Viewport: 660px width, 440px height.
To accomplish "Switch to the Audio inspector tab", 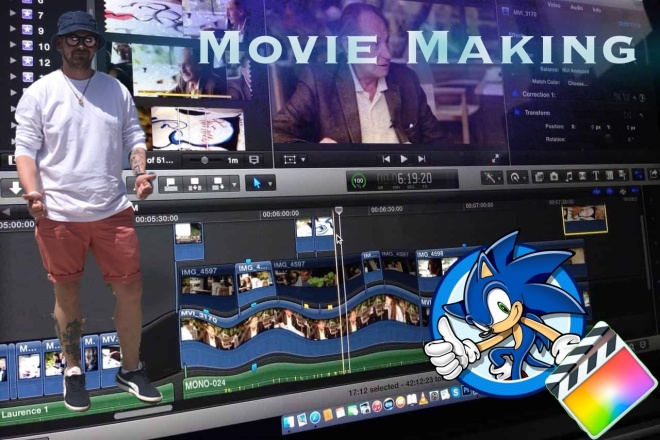I will click(x=577, y=8).
